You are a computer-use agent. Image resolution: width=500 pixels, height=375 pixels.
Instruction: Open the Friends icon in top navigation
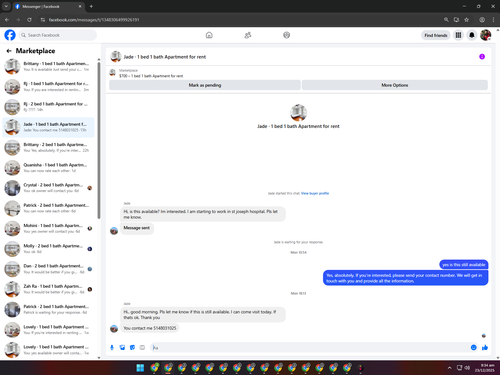(x=248, y=35)
